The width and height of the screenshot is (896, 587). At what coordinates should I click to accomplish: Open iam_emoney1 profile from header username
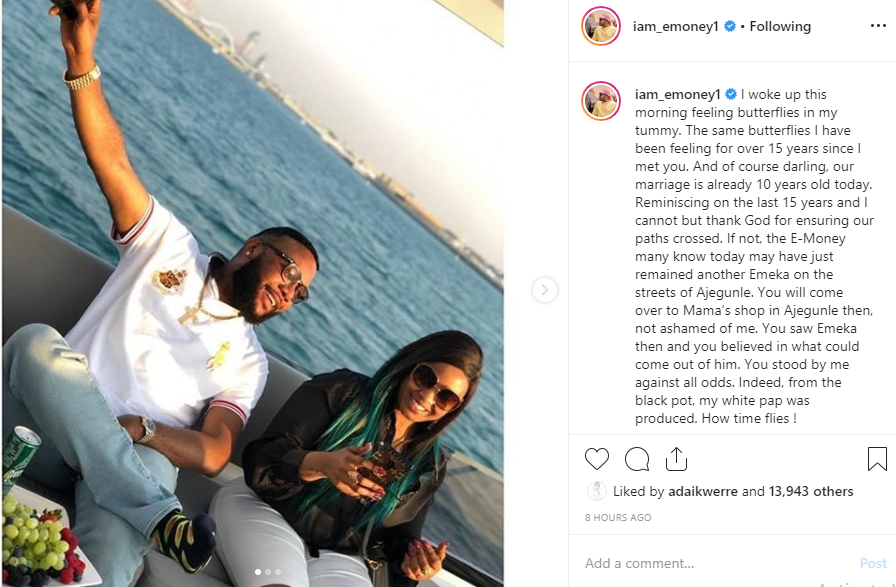pos(675,26)
